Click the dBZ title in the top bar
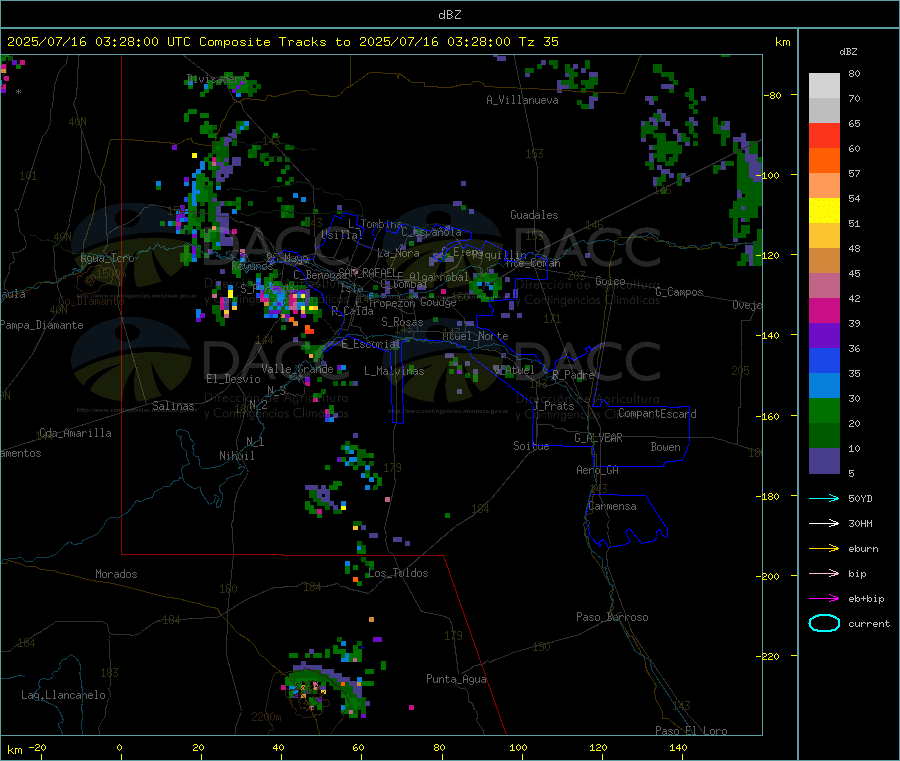Viewport: 900px width, 761px height. (x=449, y=14)
